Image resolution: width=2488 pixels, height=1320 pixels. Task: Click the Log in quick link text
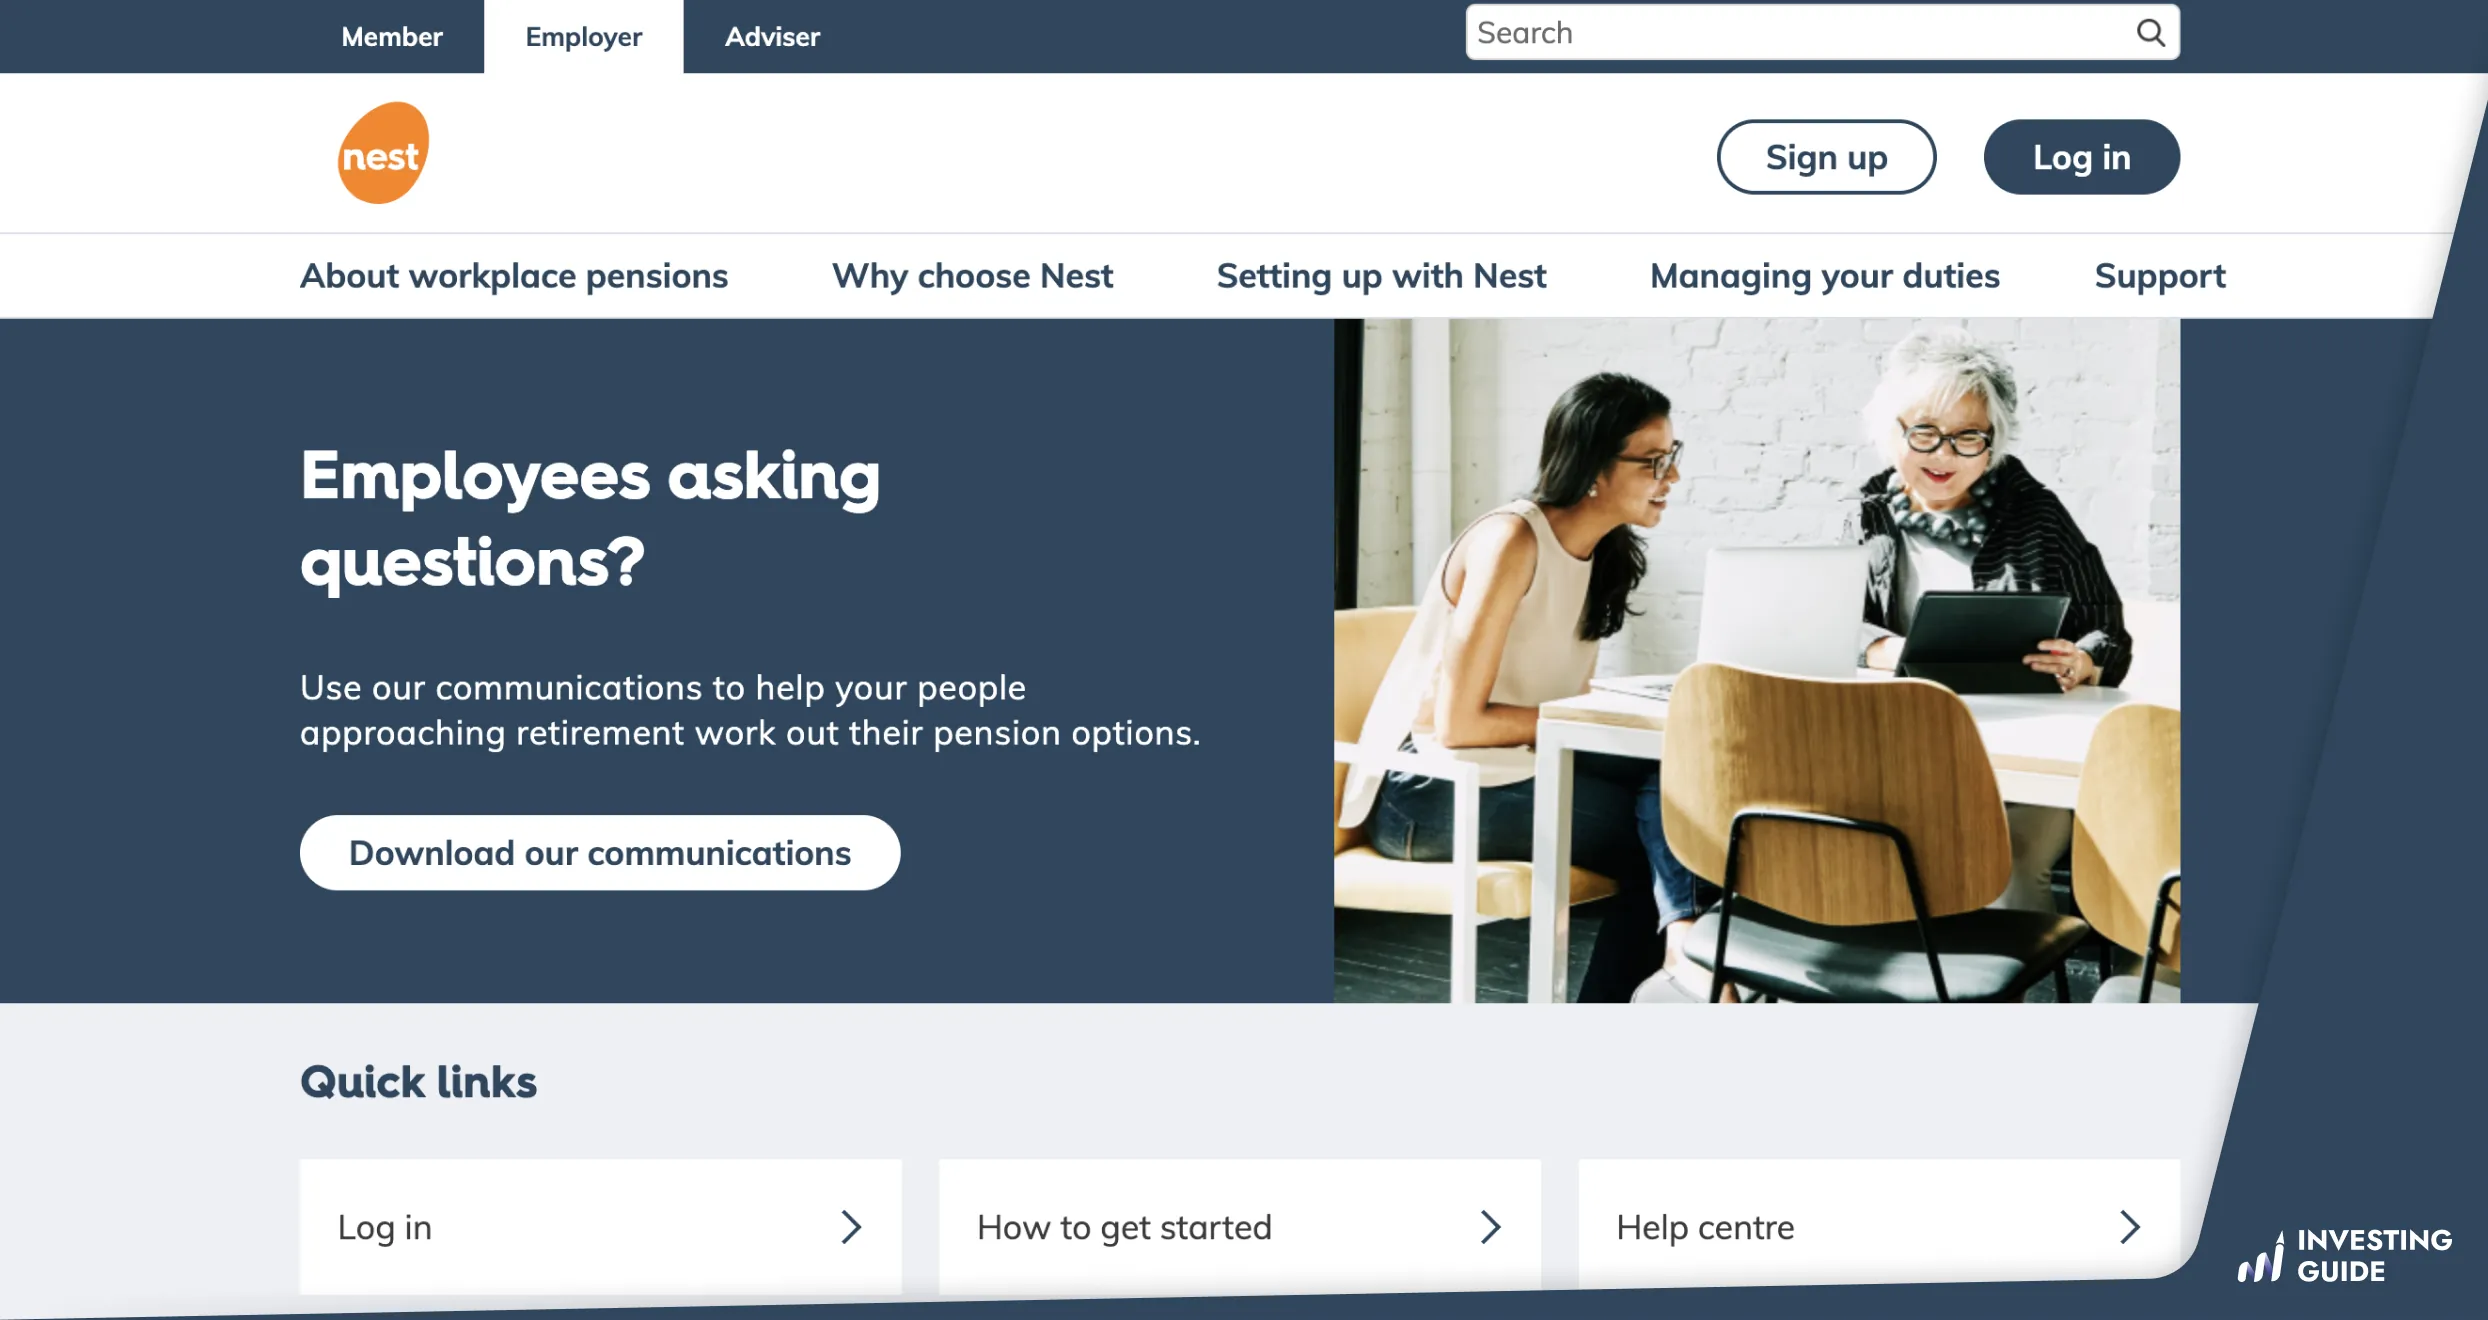point(383,1226)
